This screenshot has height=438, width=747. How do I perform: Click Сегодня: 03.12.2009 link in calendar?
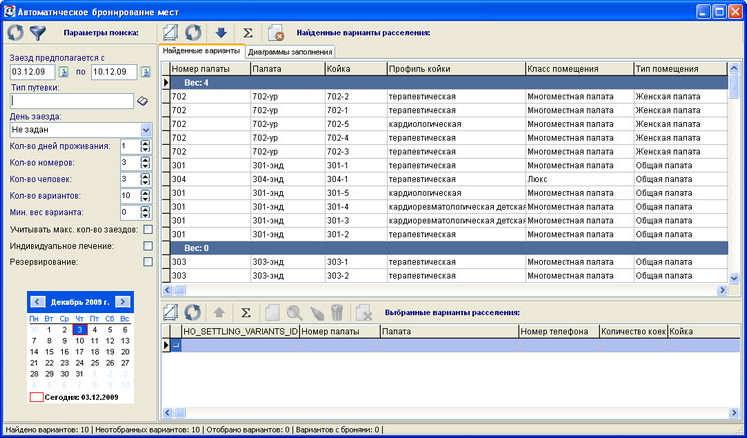click(74, 397)
